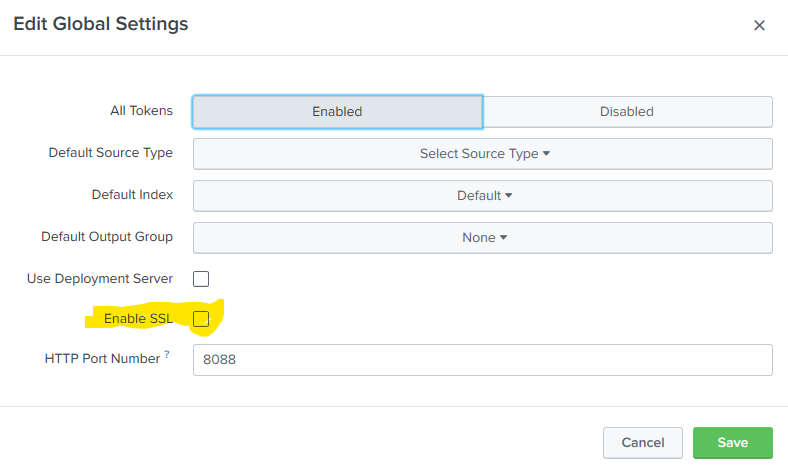
Task: Click the caret arrow after Select Source Type
Action: pos(546,154)
